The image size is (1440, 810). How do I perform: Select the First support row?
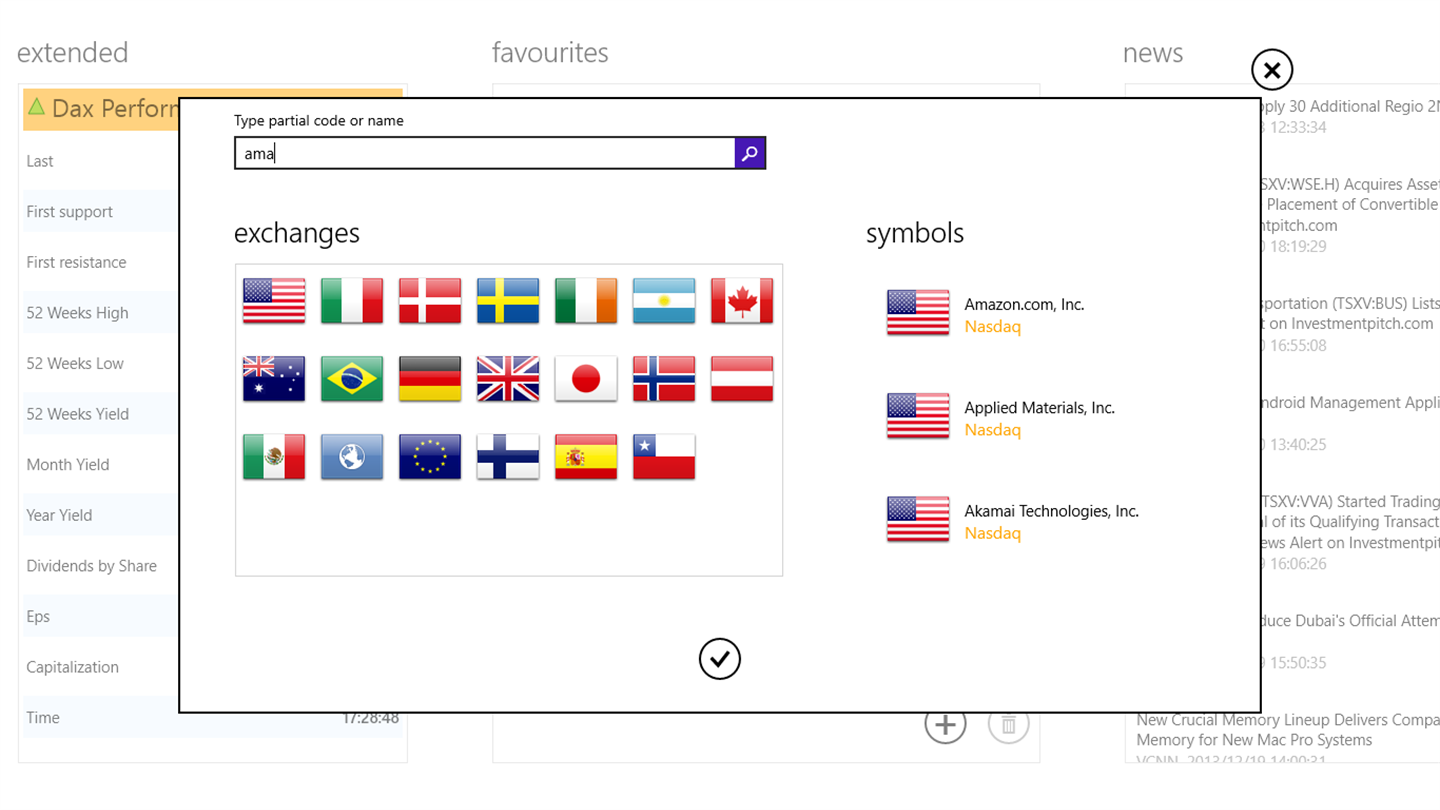pos(101,212)
